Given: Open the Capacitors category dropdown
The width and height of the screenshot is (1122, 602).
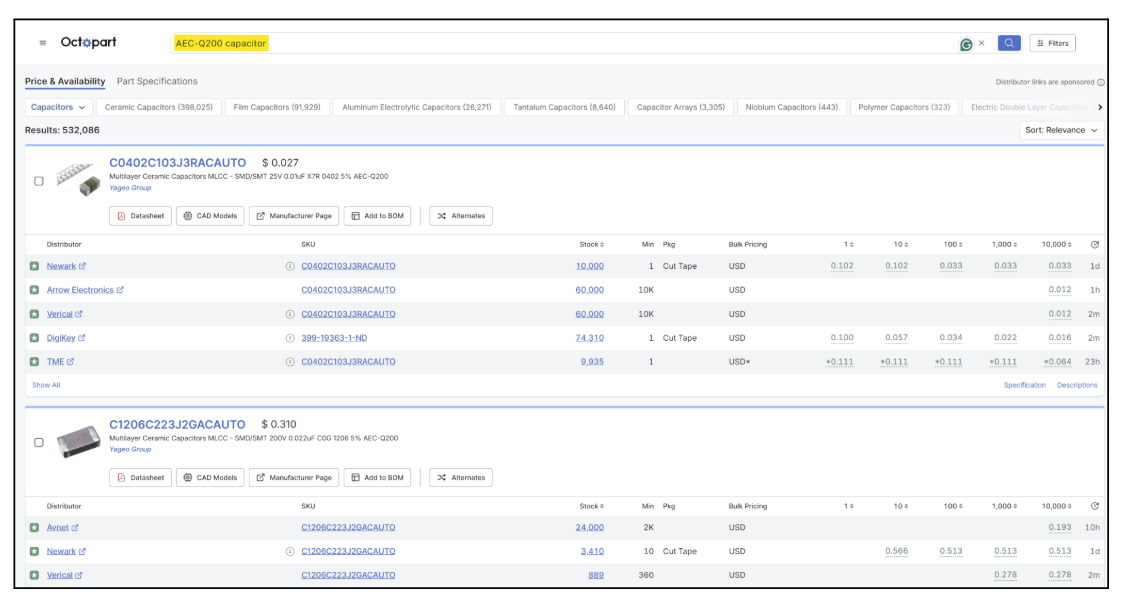Looking at the screenshot, I should [x=58, y=107].
